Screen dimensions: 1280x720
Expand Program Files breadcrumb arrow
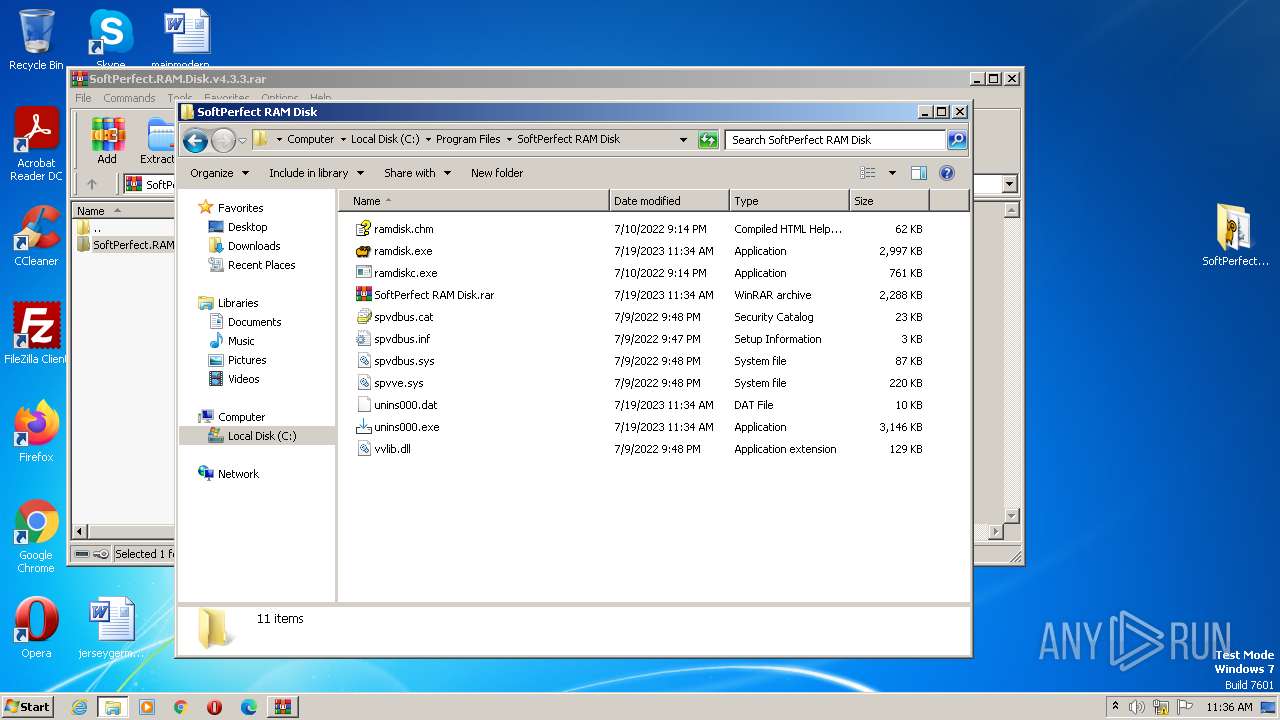point(509,140)
